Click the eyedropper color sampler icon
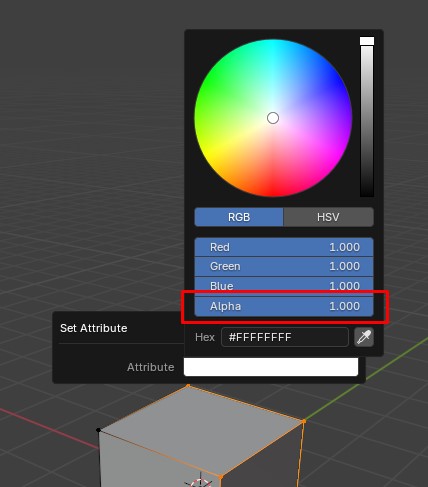428x487 pixels. pos(364,337)
